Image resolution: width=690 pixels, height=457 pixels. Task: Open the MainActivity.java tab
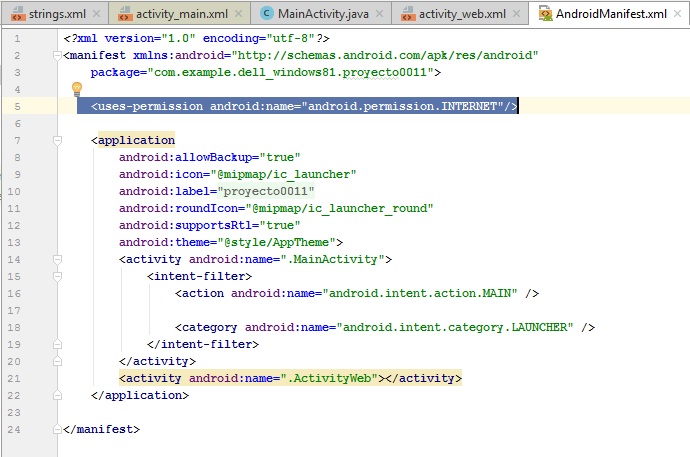pyautogui.click(x=320, y=13)
